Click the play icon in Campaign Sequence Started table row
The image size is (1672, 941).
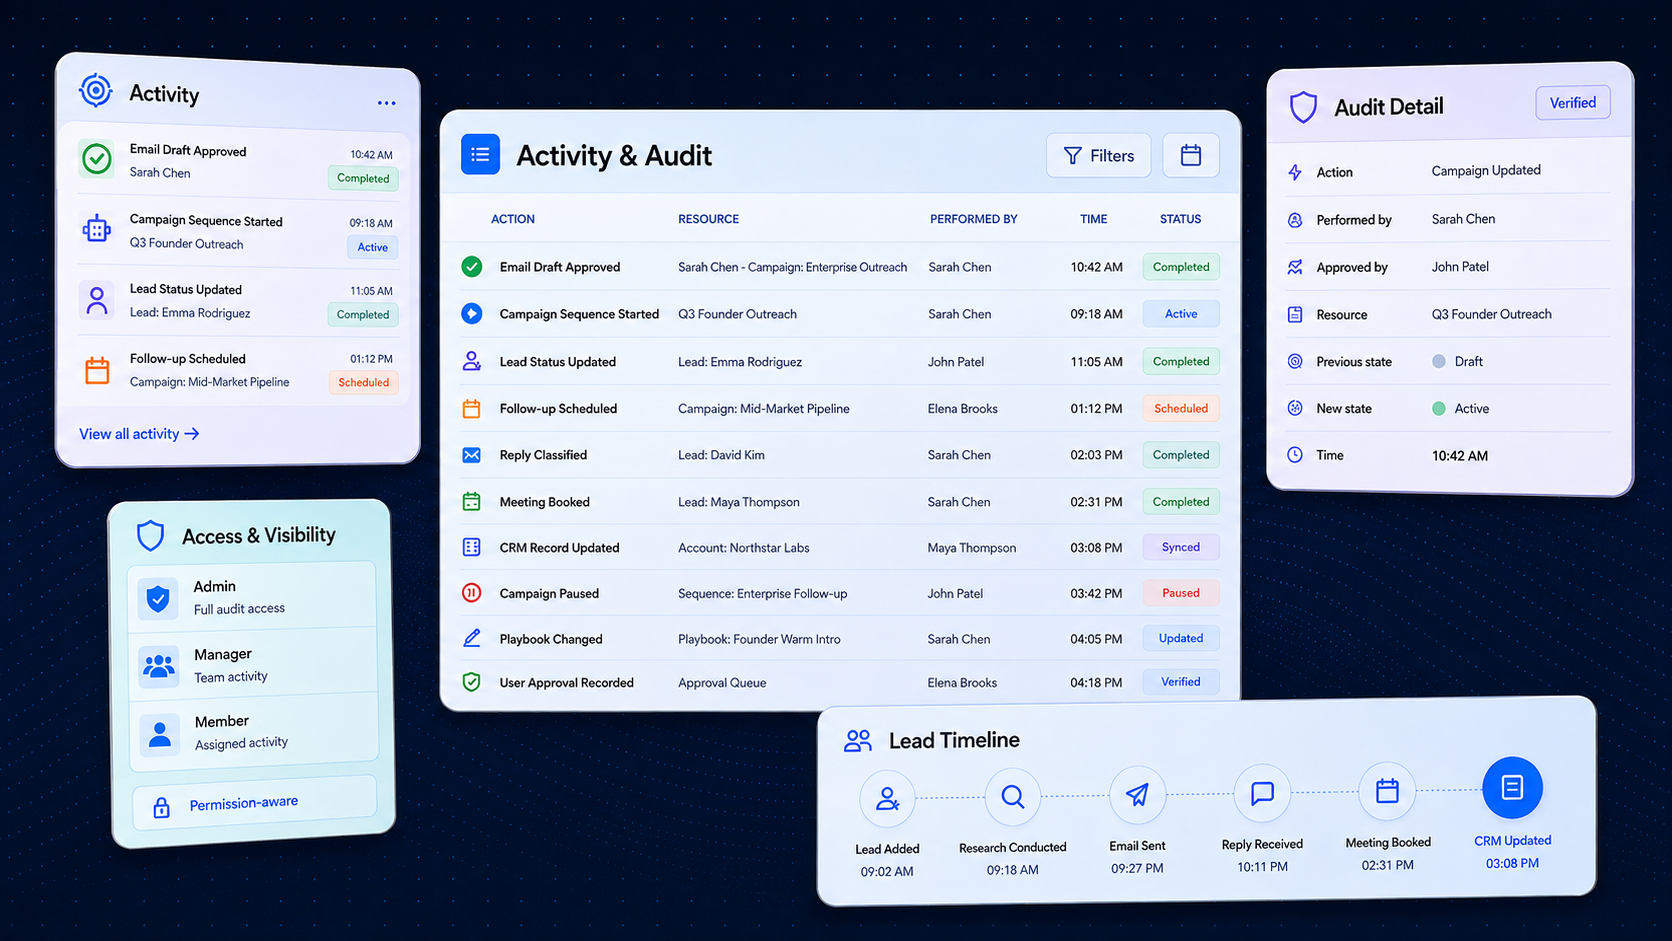472,313
